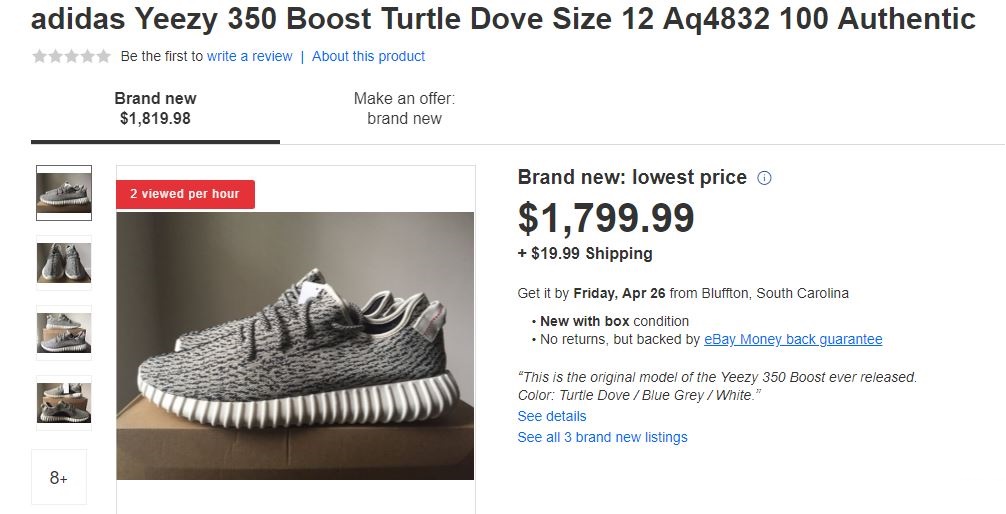Click the five-star rating icons

coord(71,57)
